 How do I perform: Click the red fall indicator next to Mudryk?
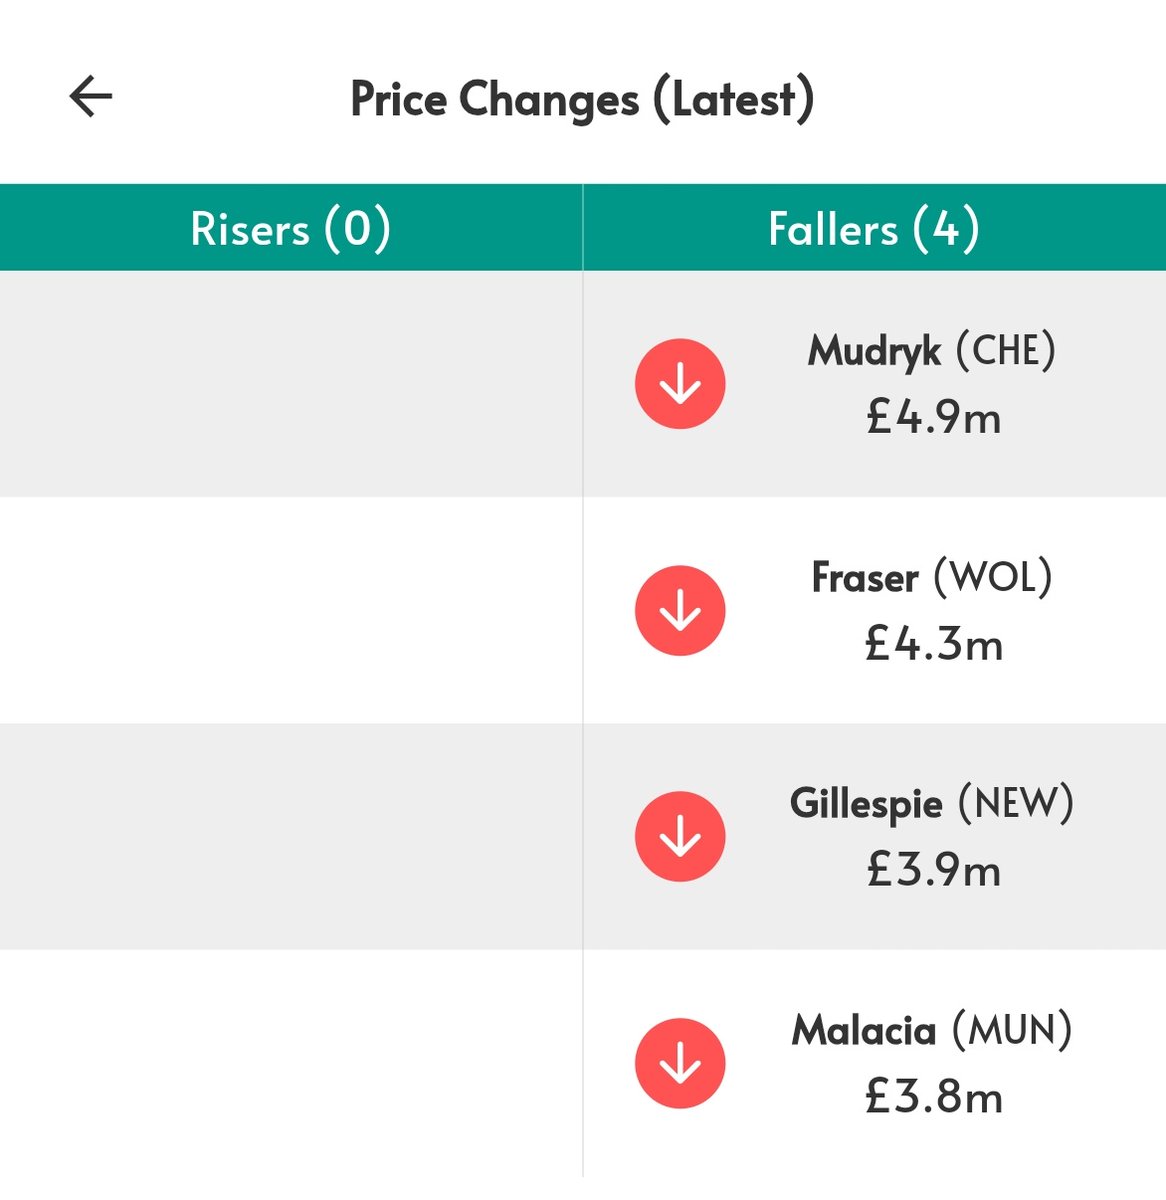[679, 384]
